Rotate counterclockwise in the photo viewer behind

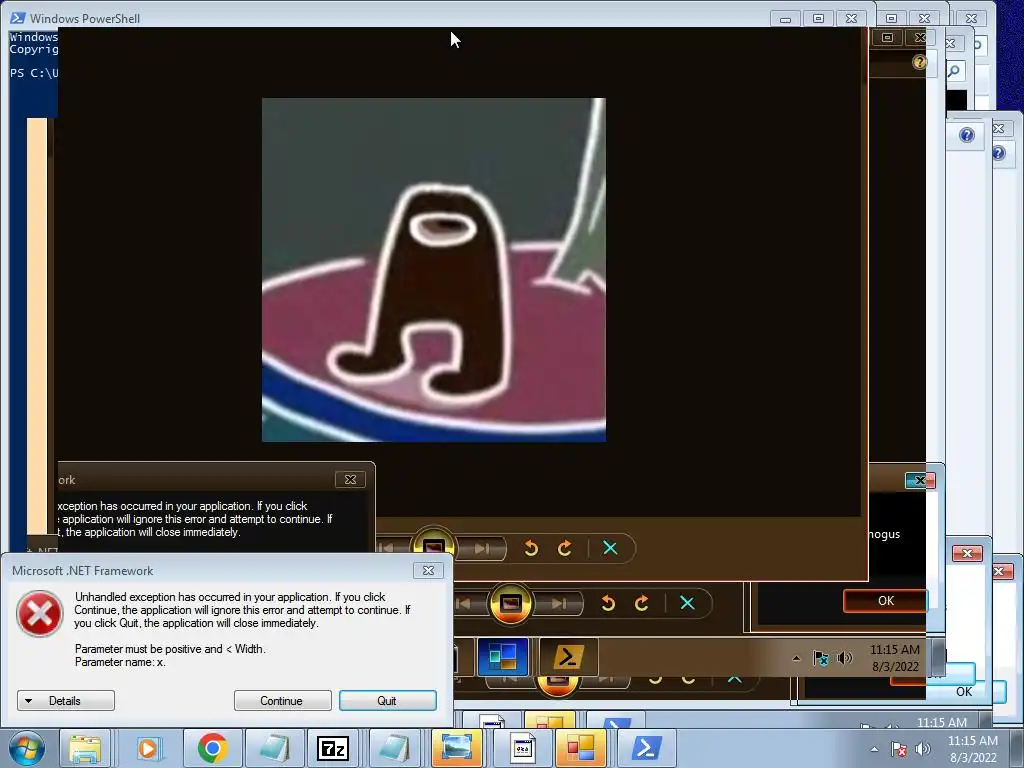click(x=607, y=603)
